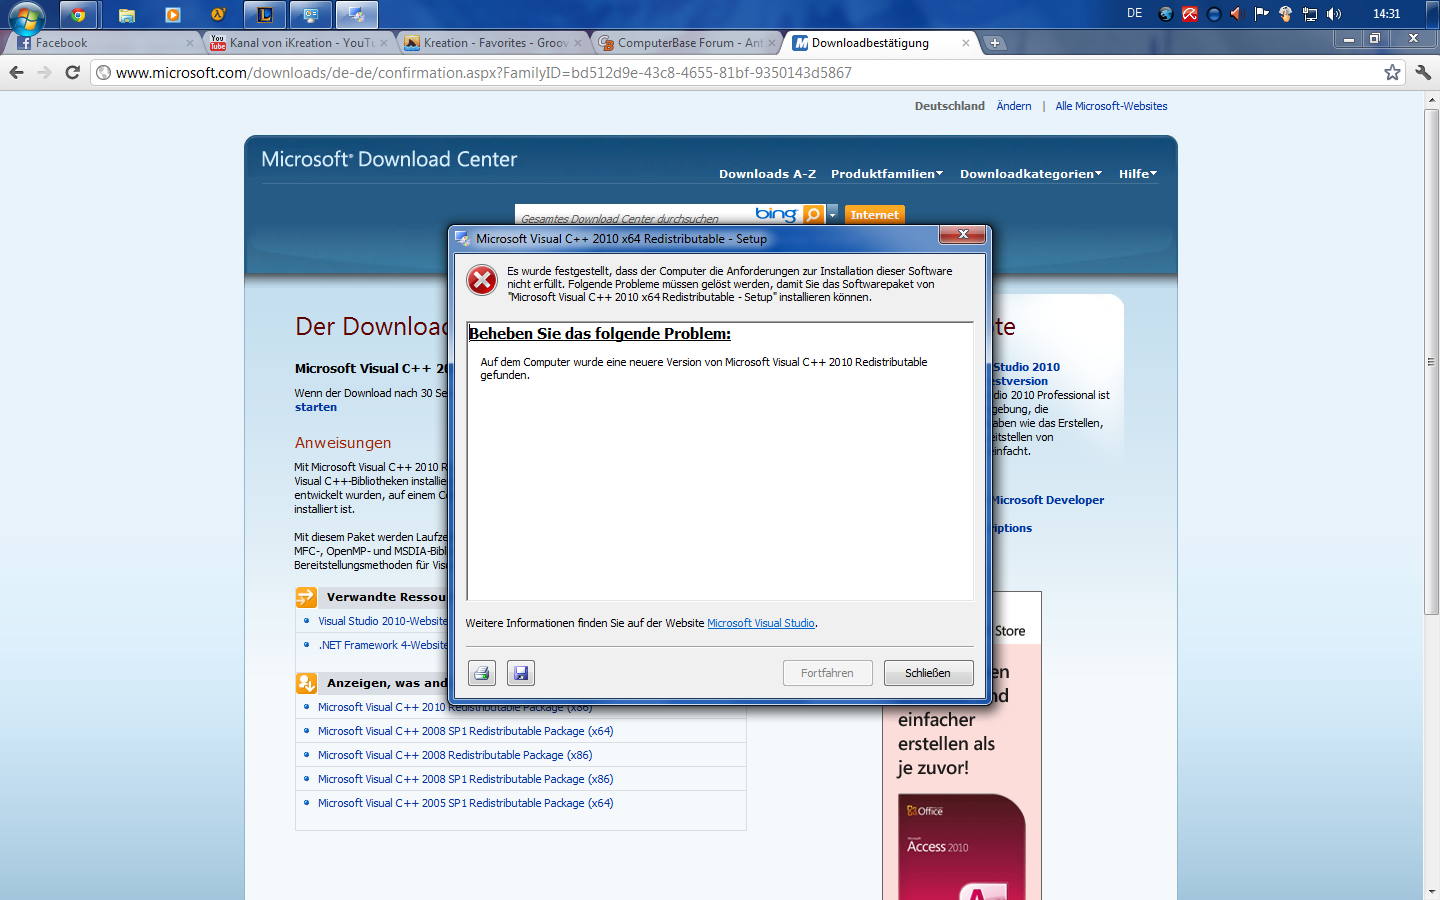Click the page vertical scrollbar
Viewport: 1440px width, 900px height.
pyautogui.click(x=1431, y=361)
